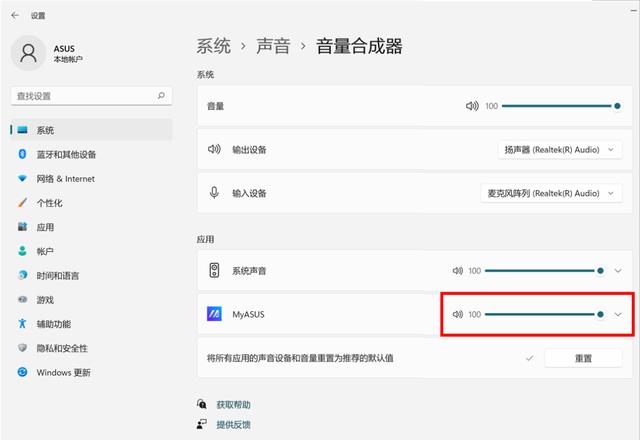Open the 输入设备 麦克风阵列 dropdown
The height and width of the screenshot is (440, 640).
tap(551, 193)
